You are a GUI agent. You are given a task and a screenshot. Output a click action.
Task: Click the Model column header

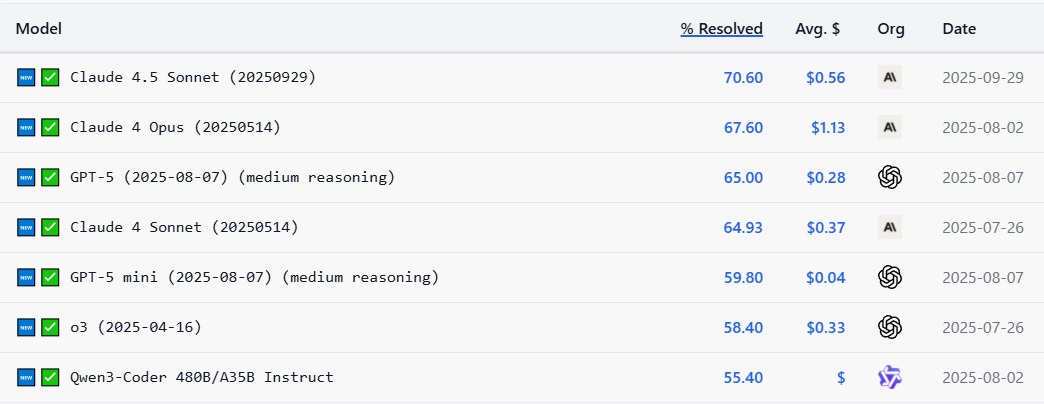point(38,29)
